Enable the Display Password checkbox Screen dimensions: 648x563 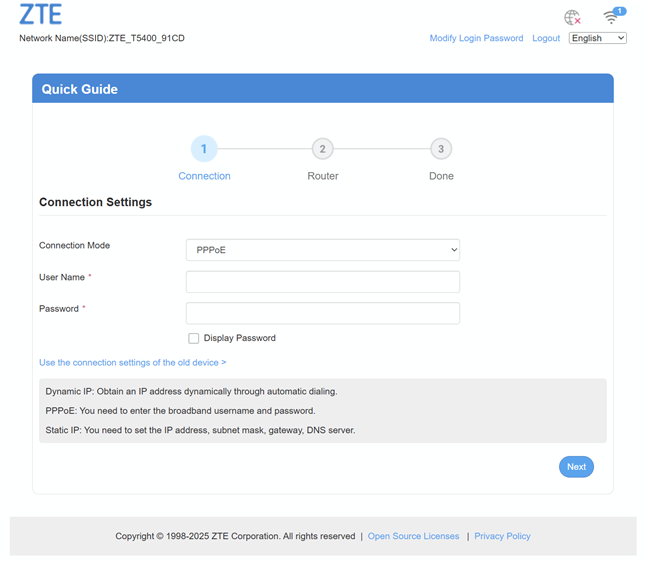(x=194, y=338)
